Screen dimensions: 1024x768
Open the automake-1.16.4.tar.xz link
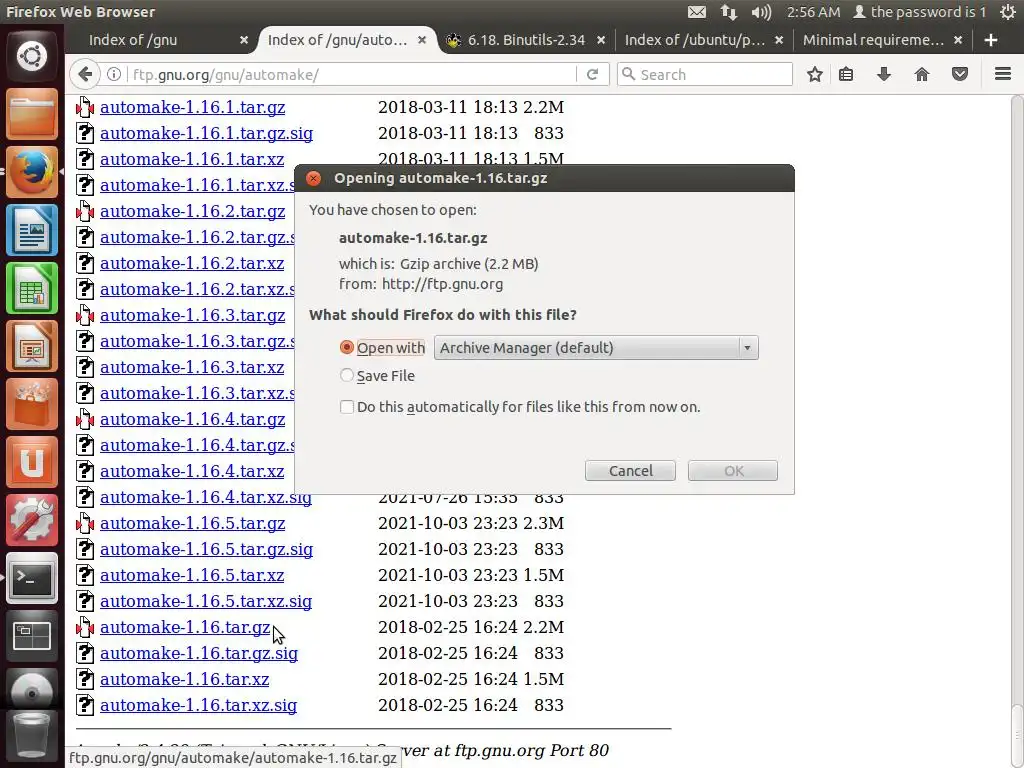192,472
